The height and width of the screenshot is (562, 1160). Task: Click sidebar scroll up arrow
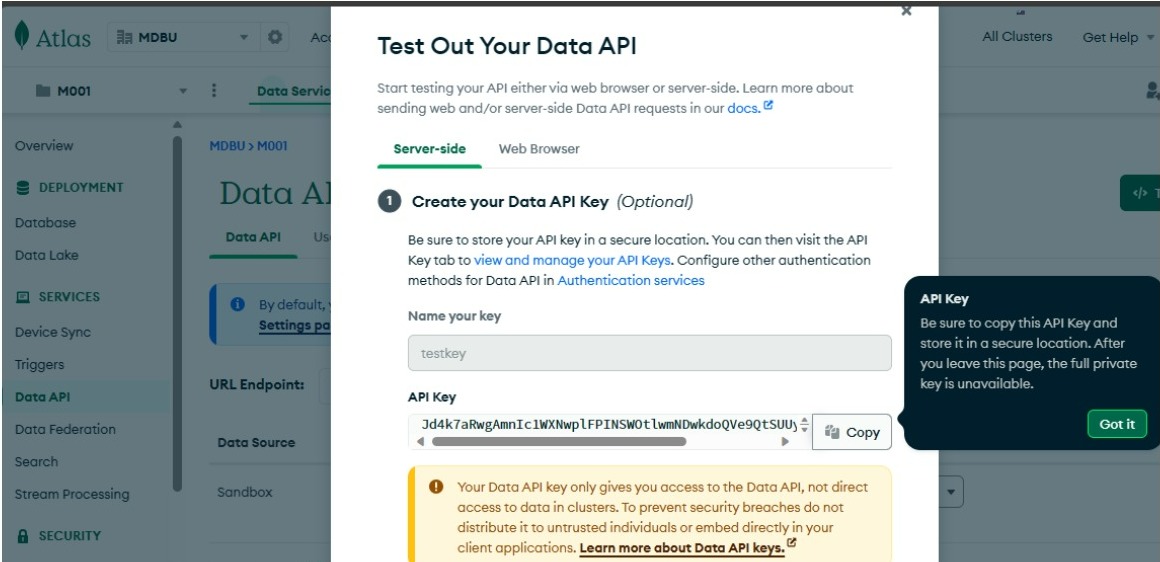177,124
